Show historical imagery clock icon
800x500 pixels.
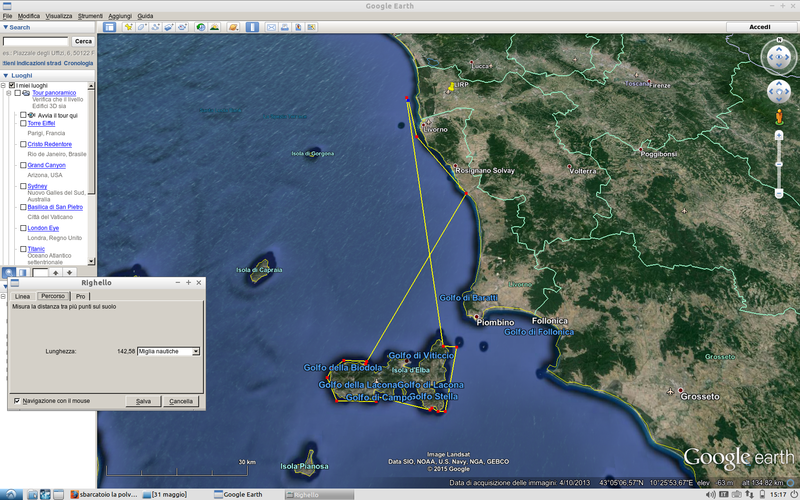pyautogui.click(x=201, y=27)
